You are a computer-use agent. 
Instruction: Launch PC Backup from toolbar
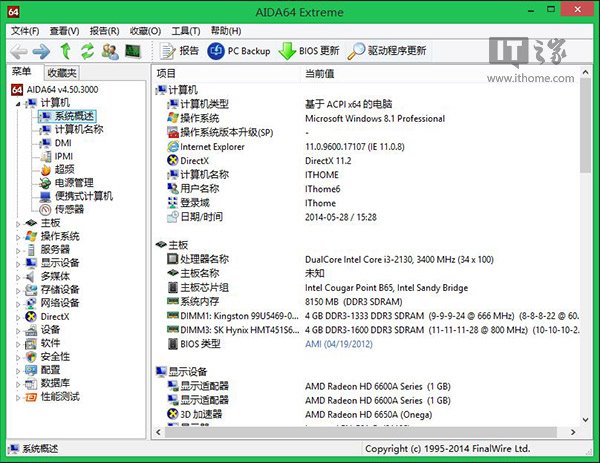(x=239, y=51)
